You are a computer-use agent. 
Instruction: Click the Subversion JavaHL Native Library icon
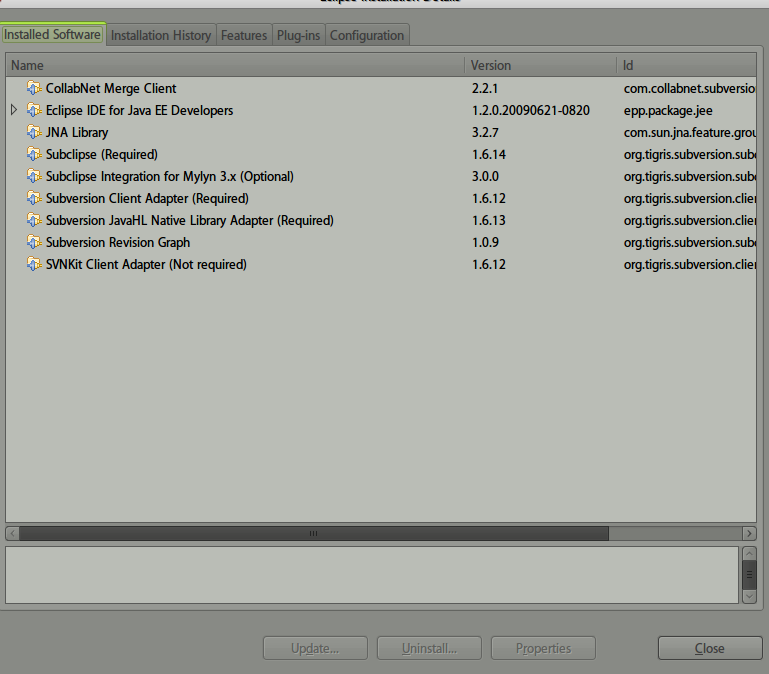[34, 220]
